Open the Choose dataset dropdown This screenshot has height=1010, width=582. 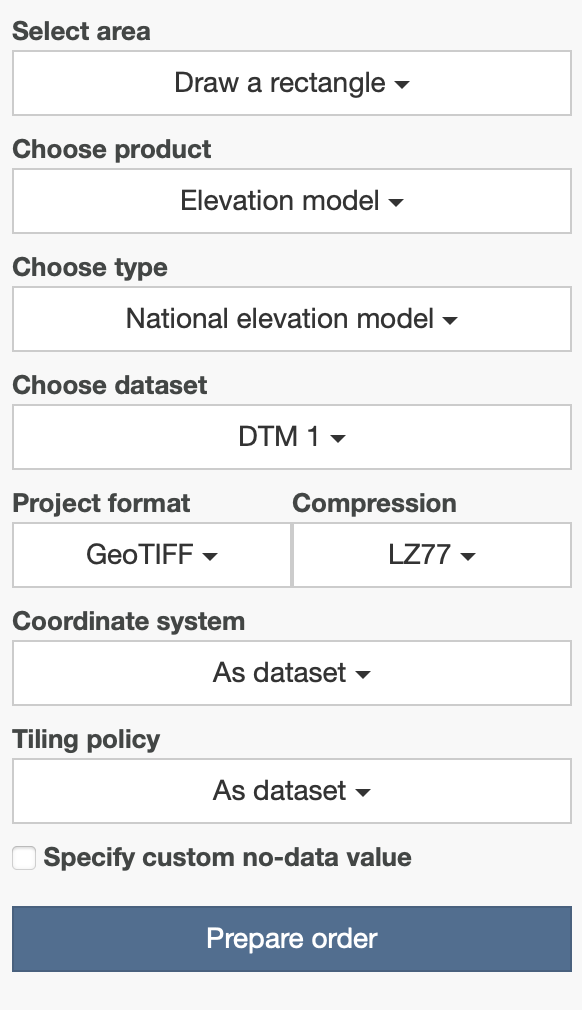click(x=291, y=438)
